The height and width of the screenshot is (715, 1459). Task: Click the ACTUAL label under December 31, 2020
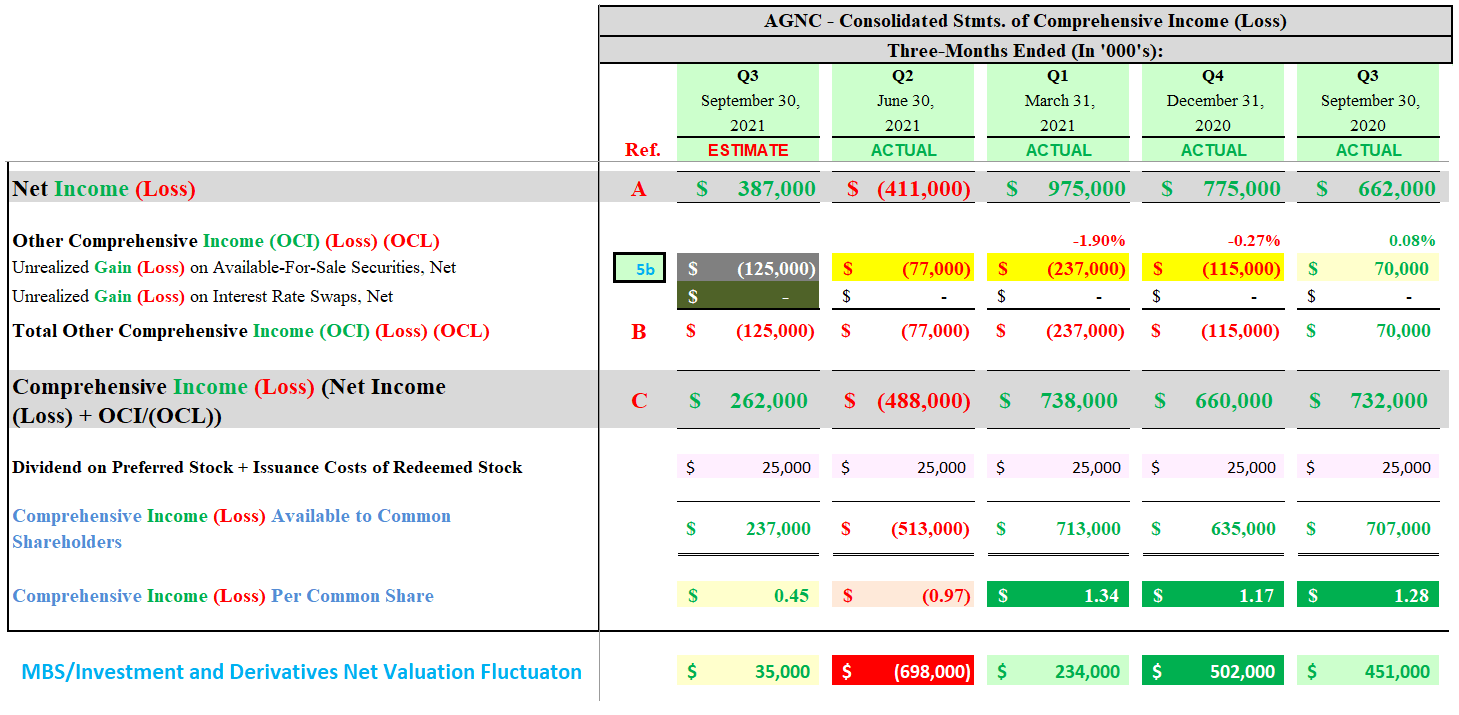pos(1213,150)
